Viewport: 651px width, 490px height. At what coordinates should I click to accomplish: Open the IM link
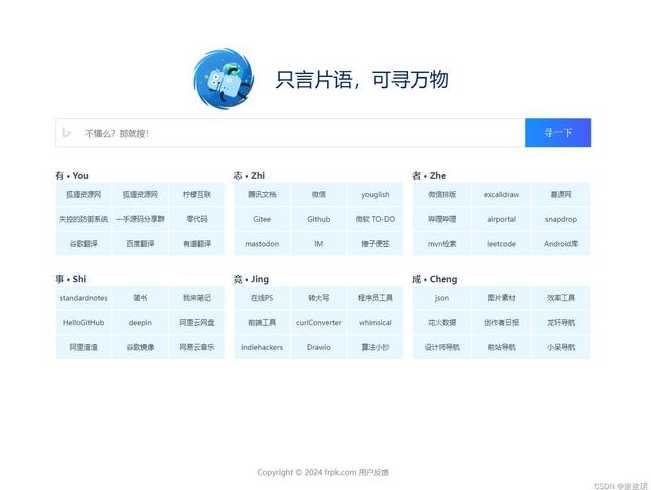point(318,243)
